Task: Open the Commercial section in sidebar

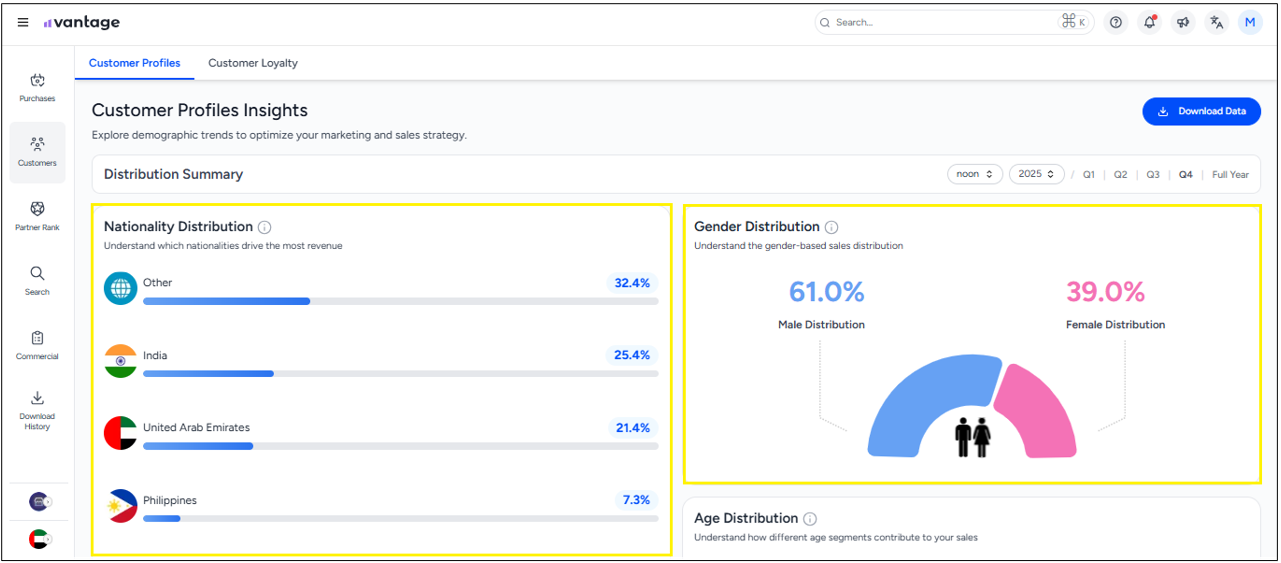Action: tap(37, 344)
